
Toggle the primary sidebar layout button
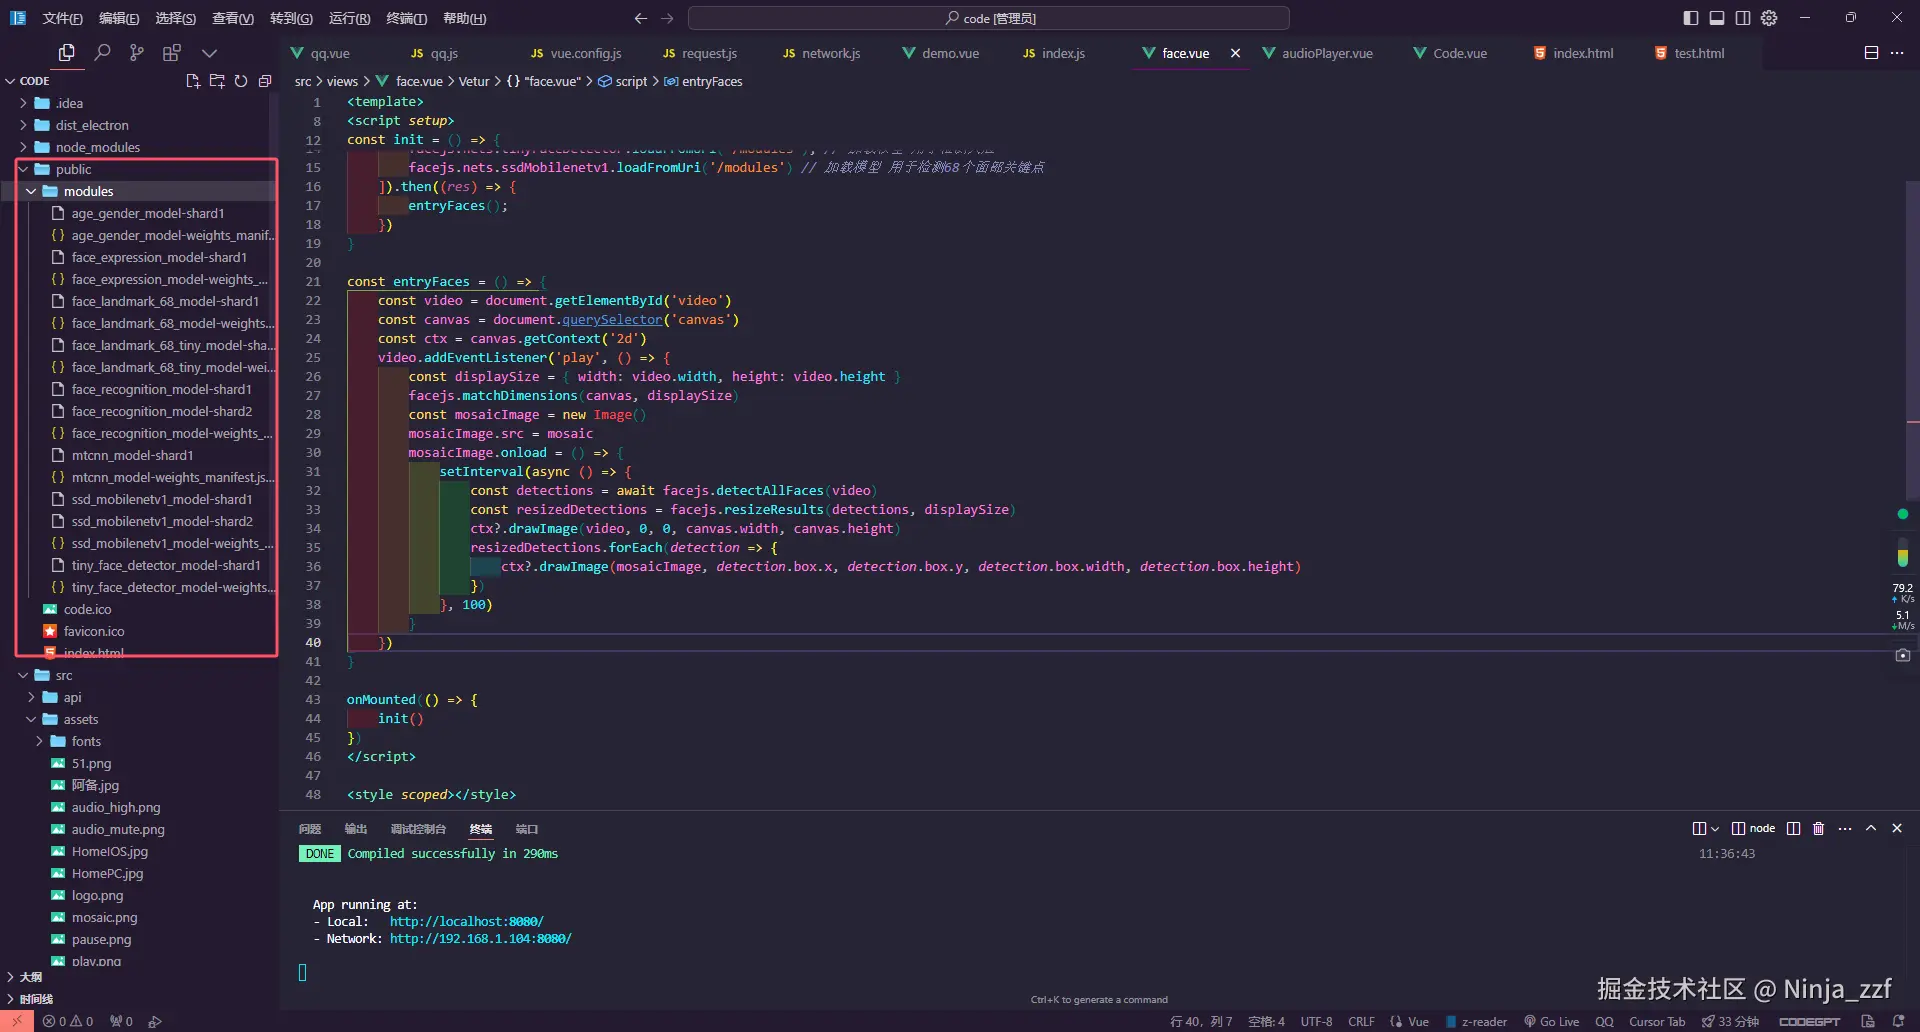[1691, 18]
